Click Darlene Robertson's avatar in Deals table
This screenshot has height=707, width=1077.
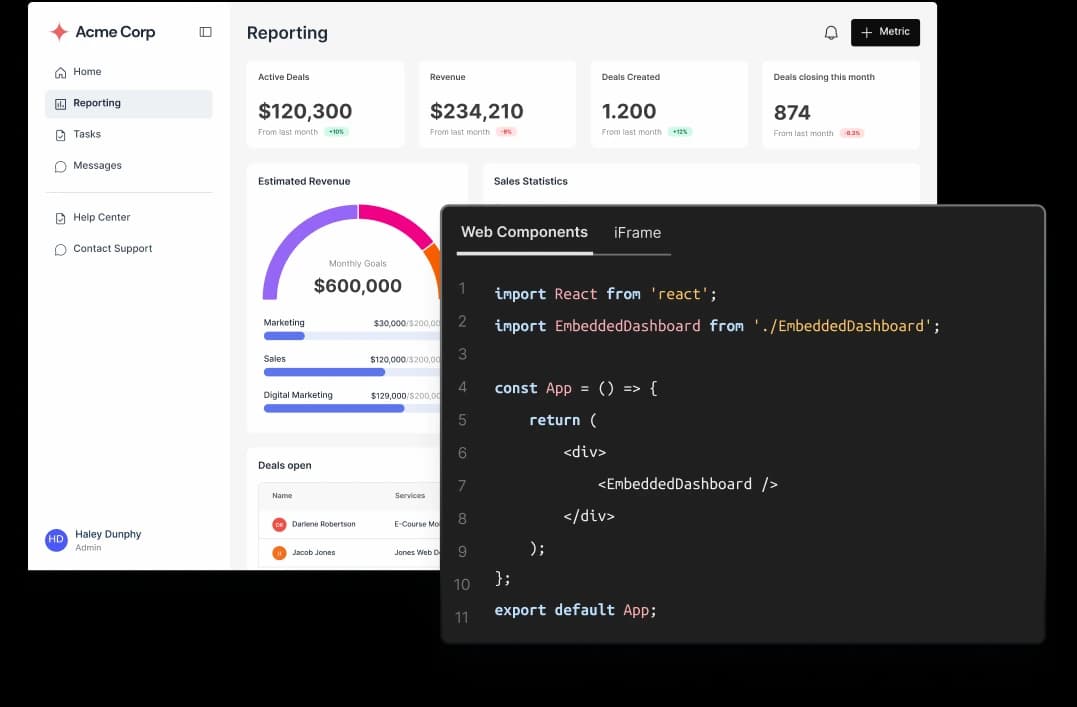(279, 524)
